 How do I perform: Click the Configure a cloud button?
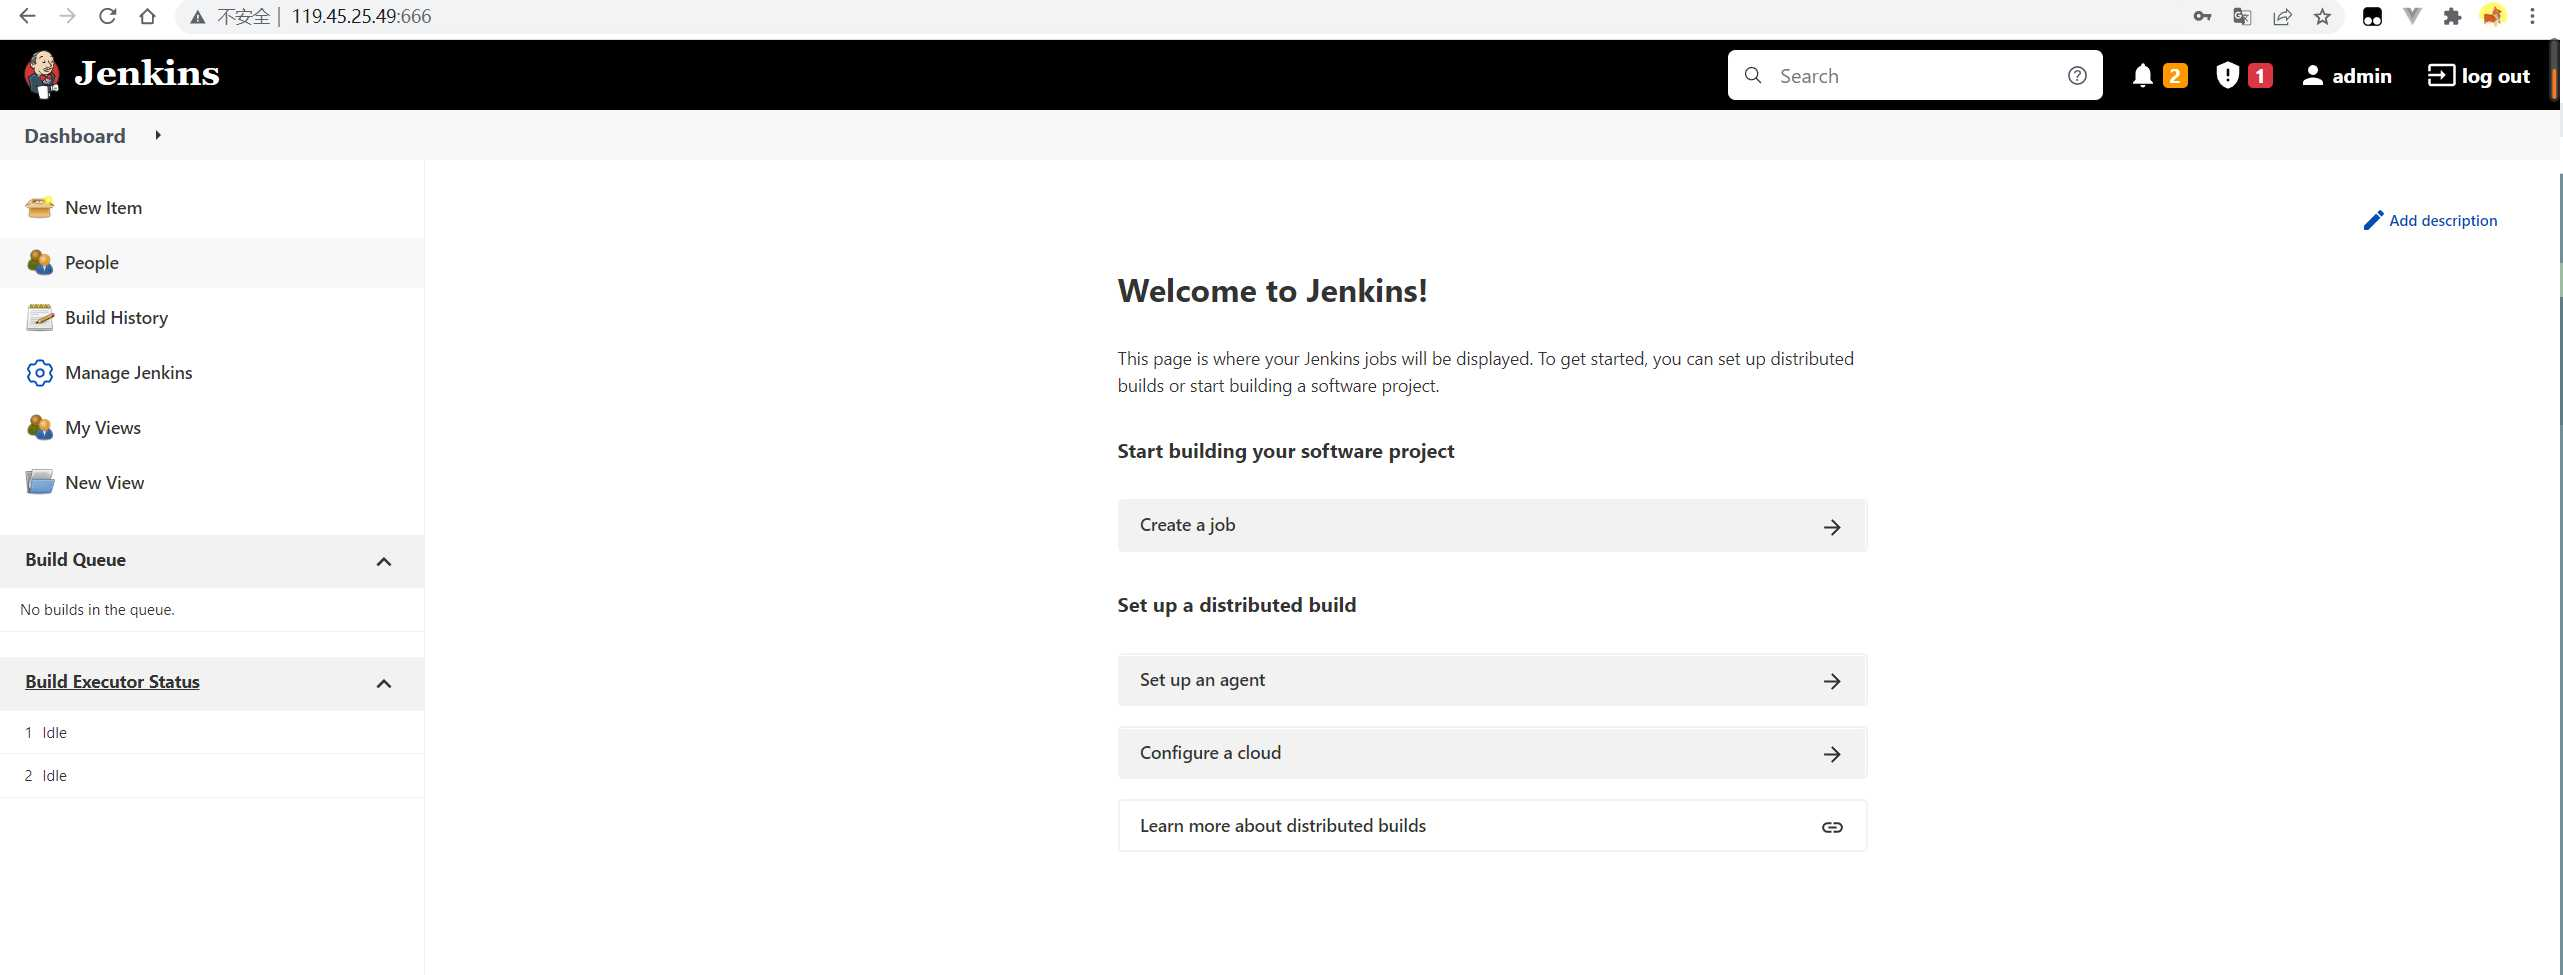[1492, 753]
